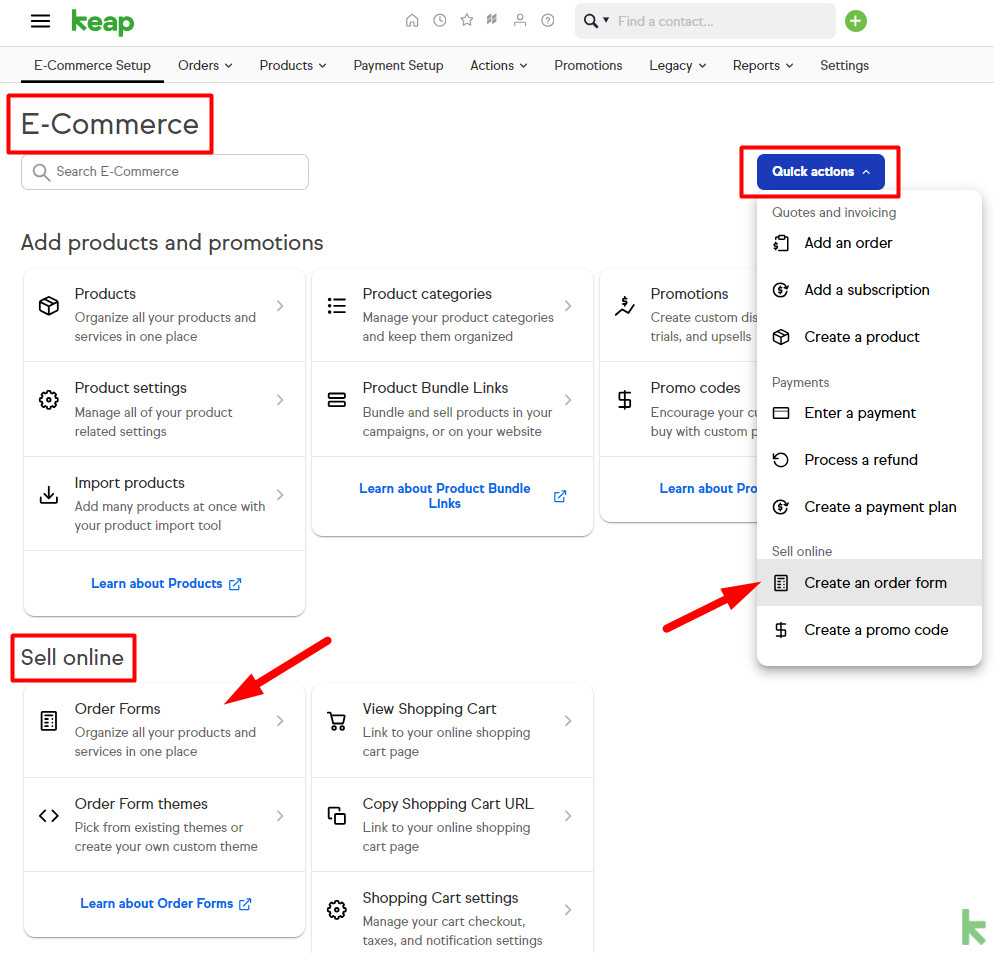Open the user profile icon

[520, 20]
